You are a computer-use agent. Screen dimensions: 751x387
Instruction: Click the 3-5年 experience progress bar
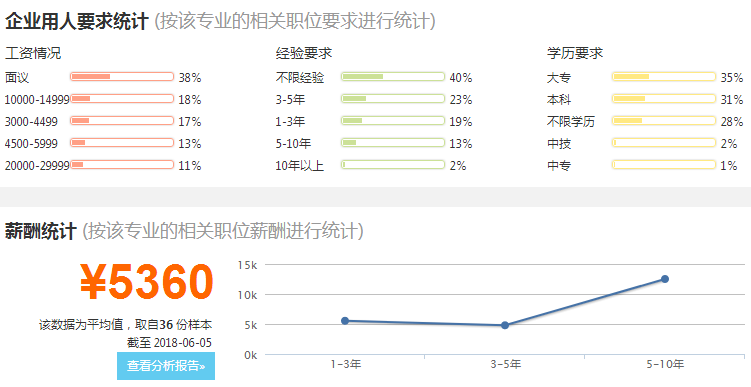coord(393,99)
